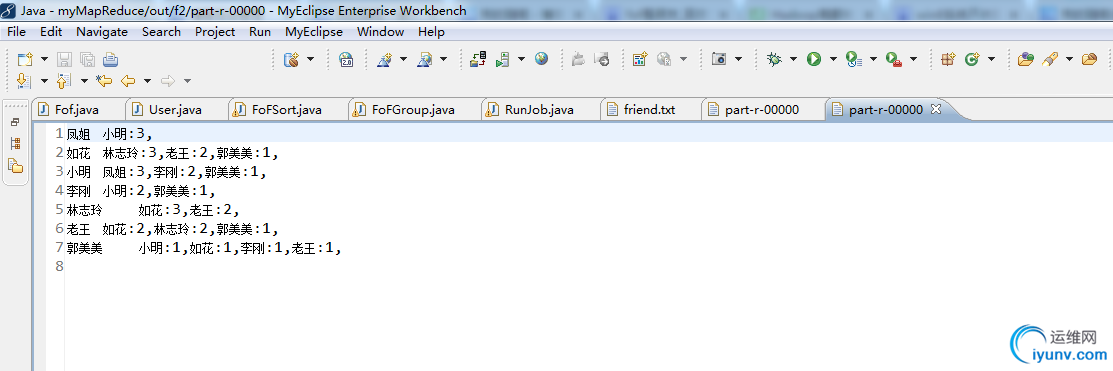Switch to the User.java tab
The height and width of the screenshot is (371, 1113).
pyautogui.click(x=175, y=110)
